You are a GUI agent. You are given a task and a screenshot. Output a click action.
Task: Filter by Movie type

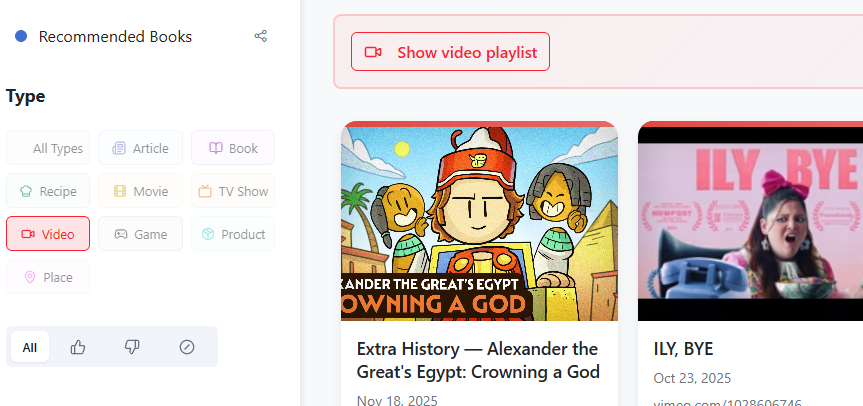tap(140, 191)
